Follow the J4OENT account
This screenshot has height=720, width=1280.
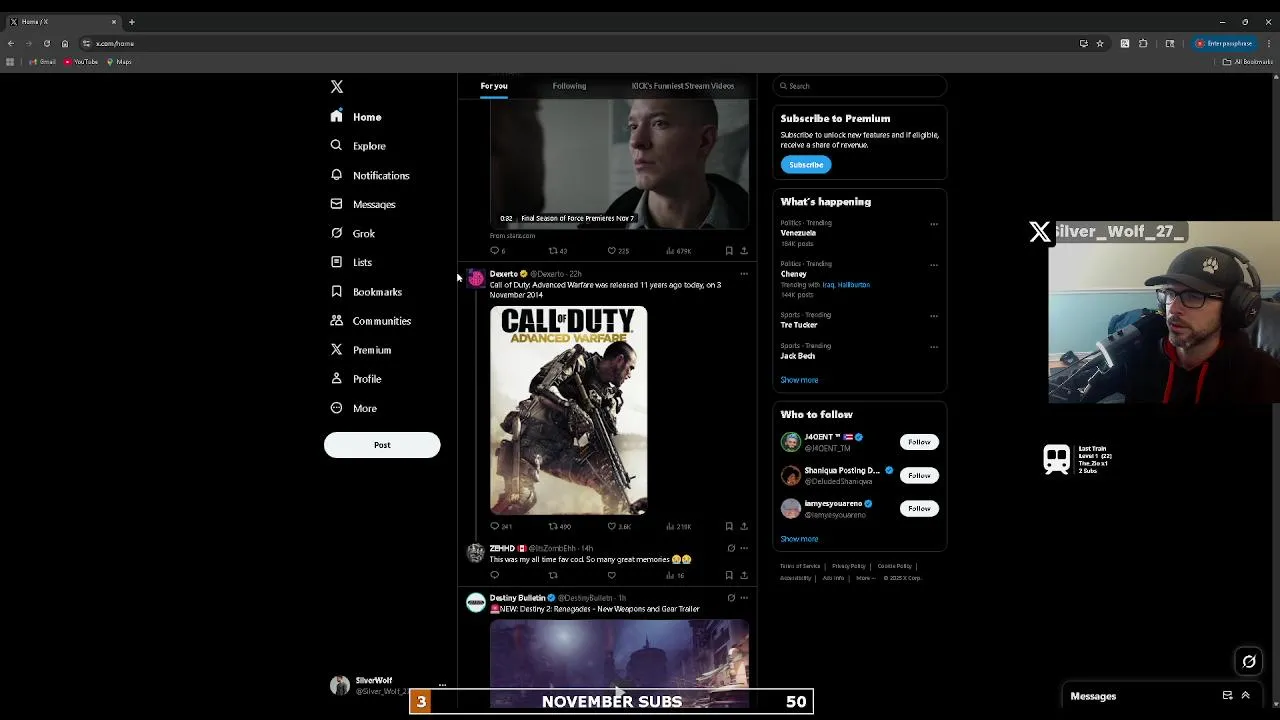click(x=919, y=442)
